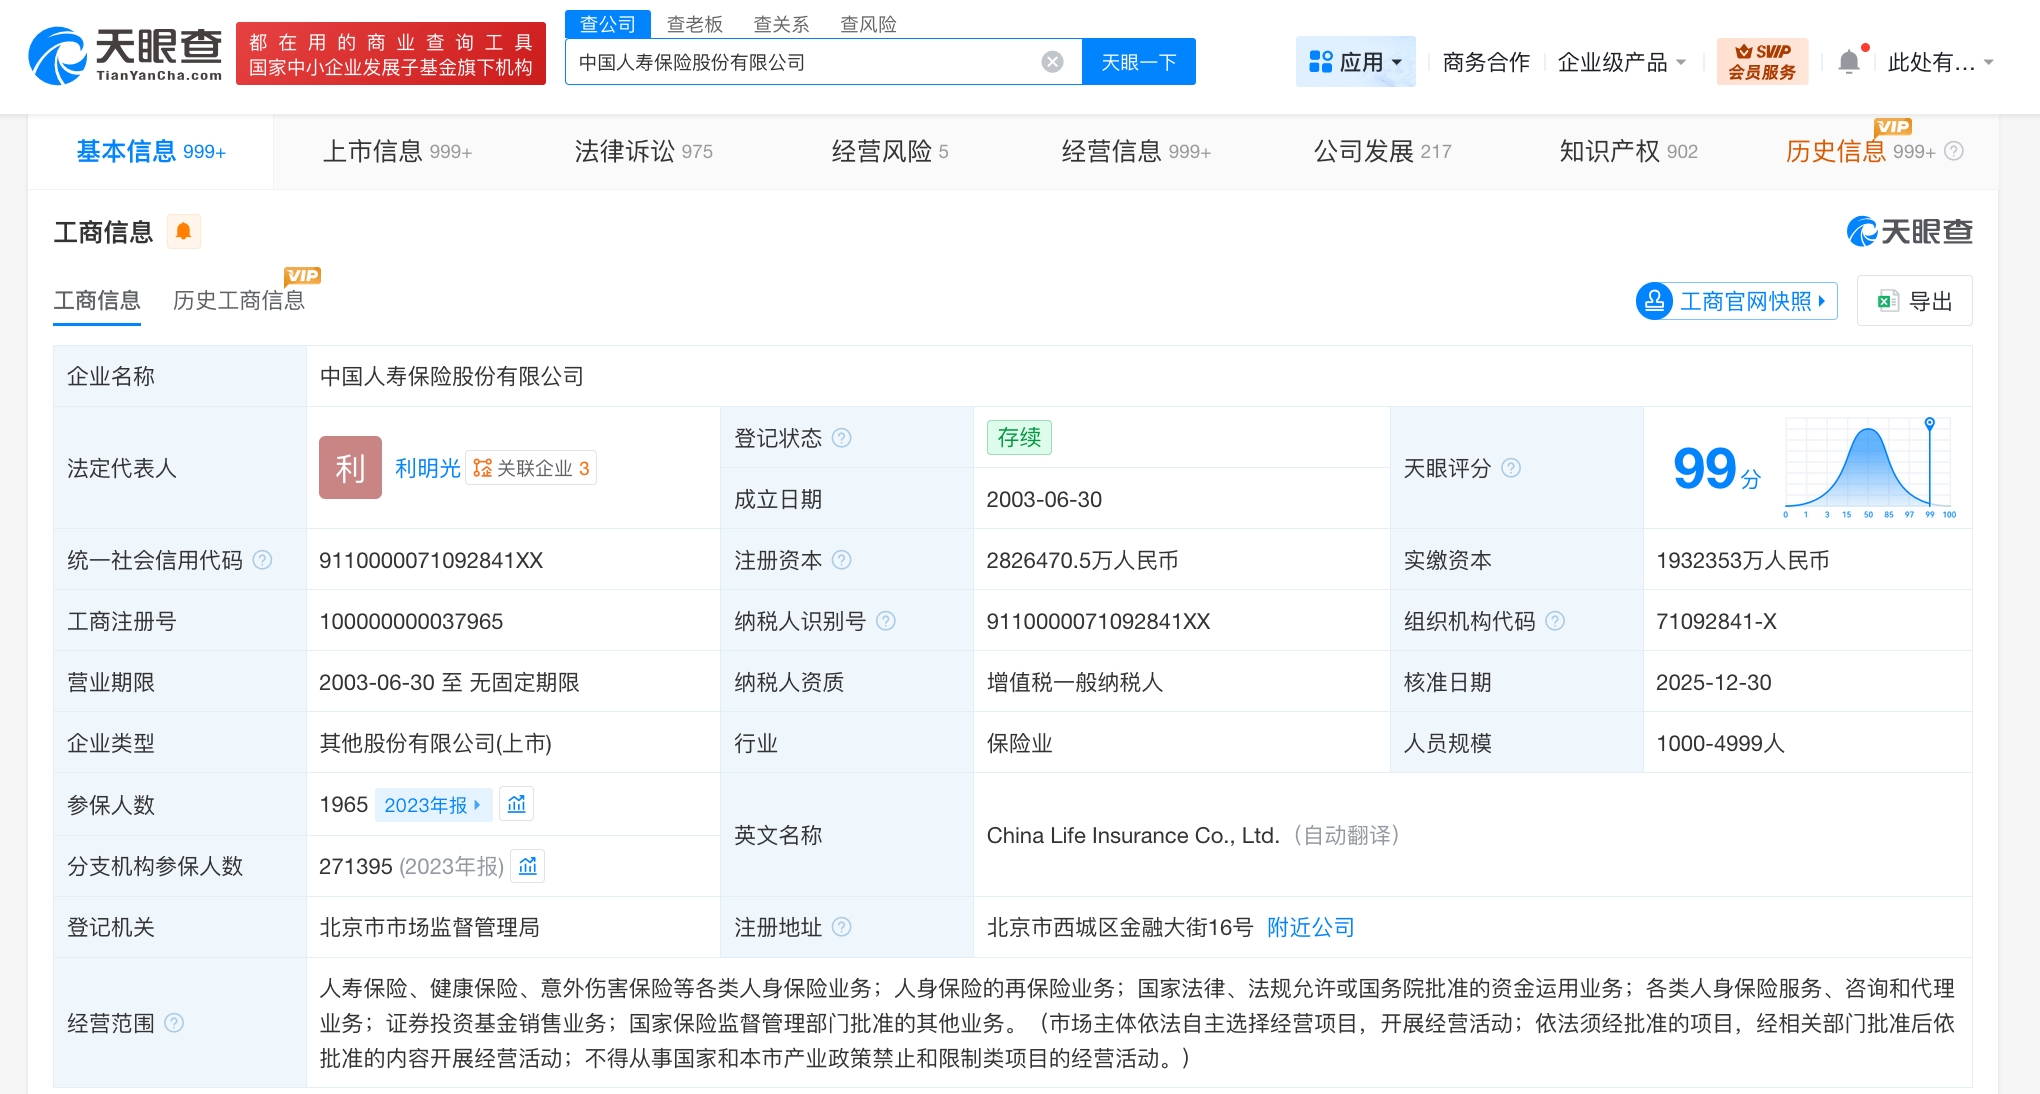Open chart icon next to 2023年报
The image size is (2040, 1094).
pos(516,804)
